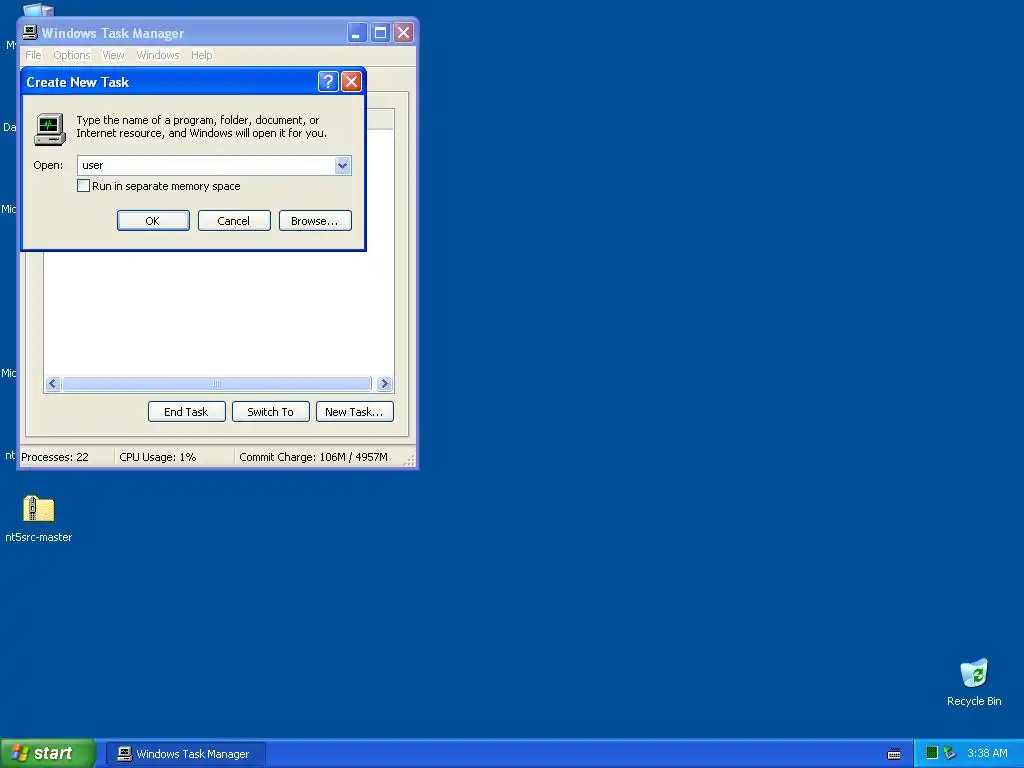Viewport: 1024px width, 768px height.
Task: Open the File menu in Task Manager
Action: pos(33,55)
